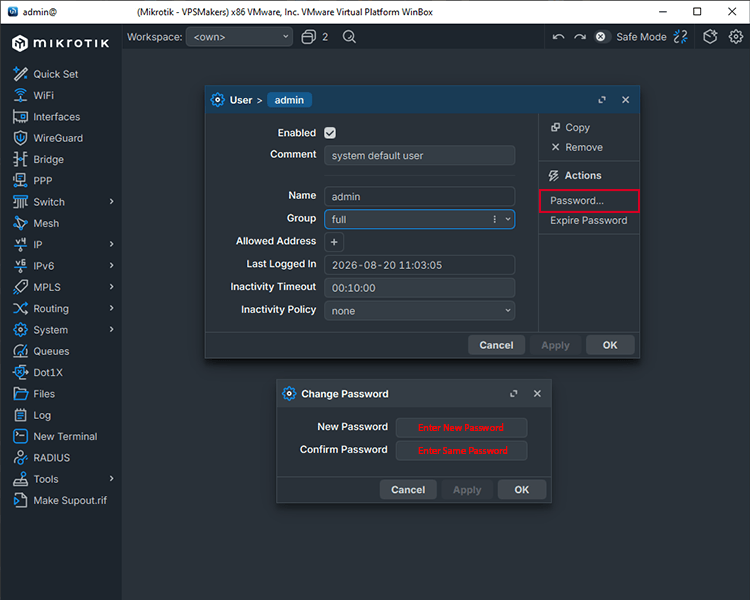750x600 pixels.
Task: Click Apply in Change Password dialog
Action: coord(467,489)
